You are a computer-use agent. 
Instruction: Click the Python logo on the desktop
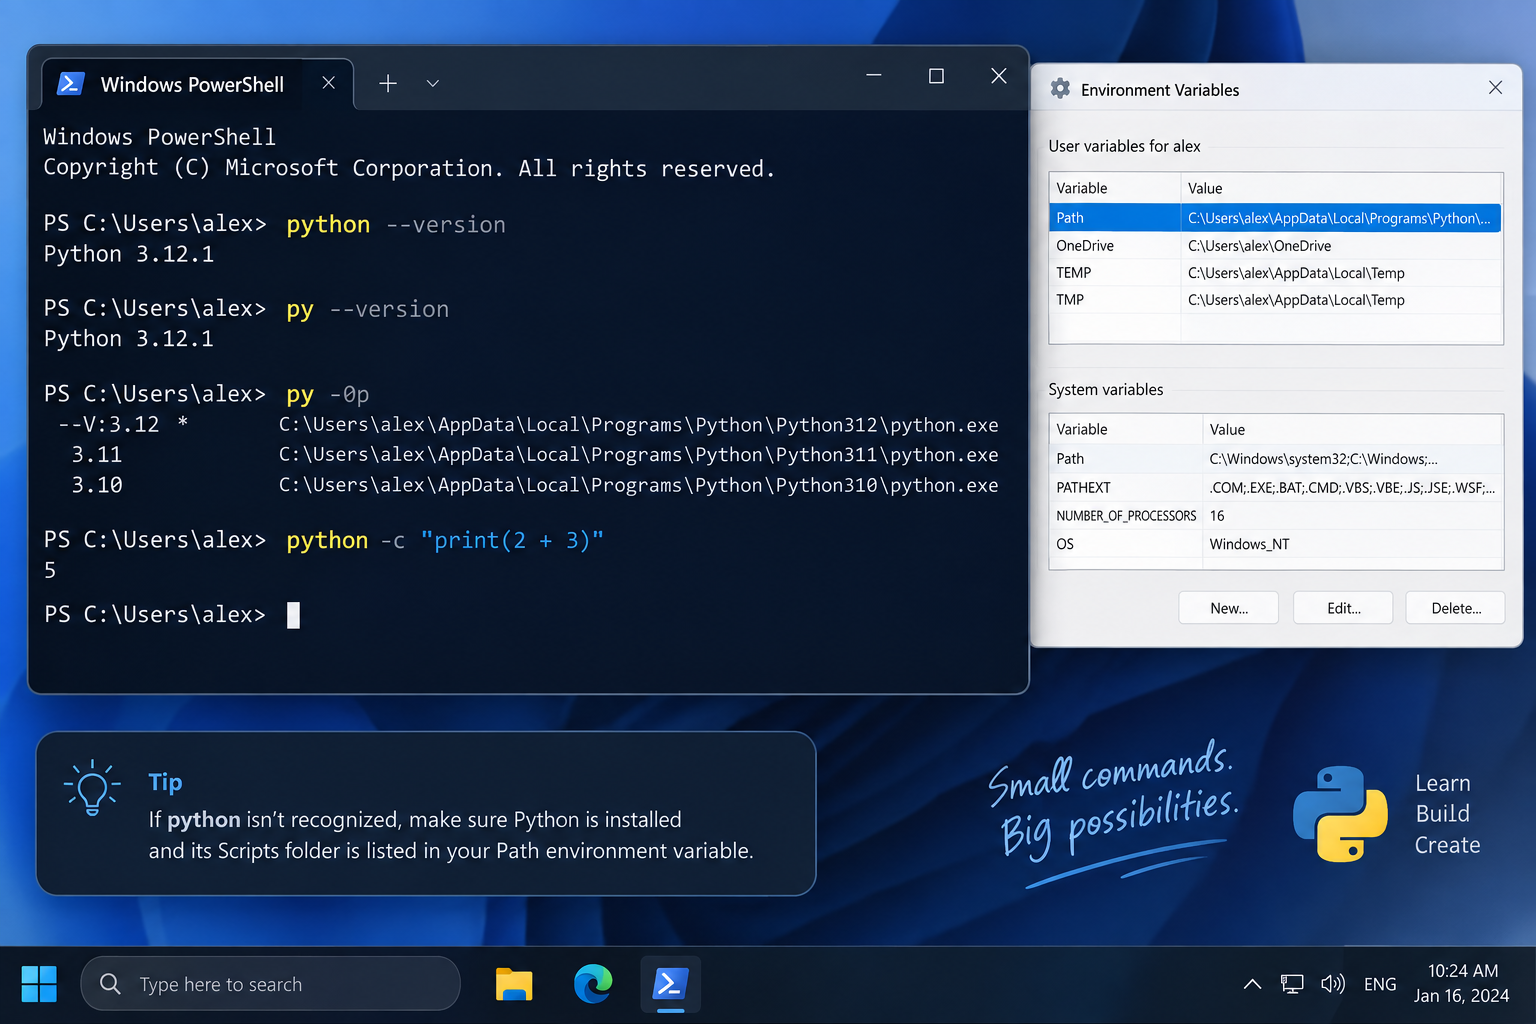point(1340,814)
